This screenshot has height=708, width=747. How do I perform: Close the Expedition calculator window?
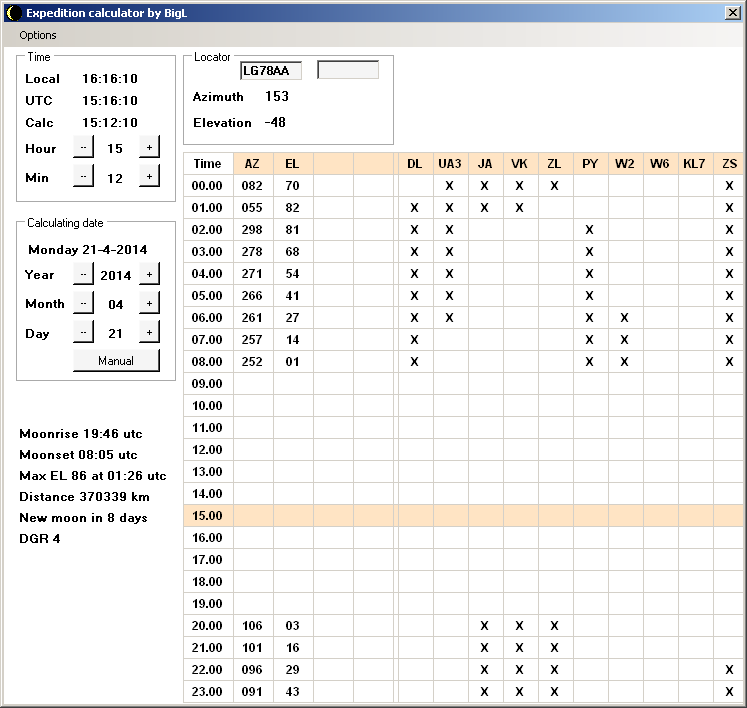(732, 13)
